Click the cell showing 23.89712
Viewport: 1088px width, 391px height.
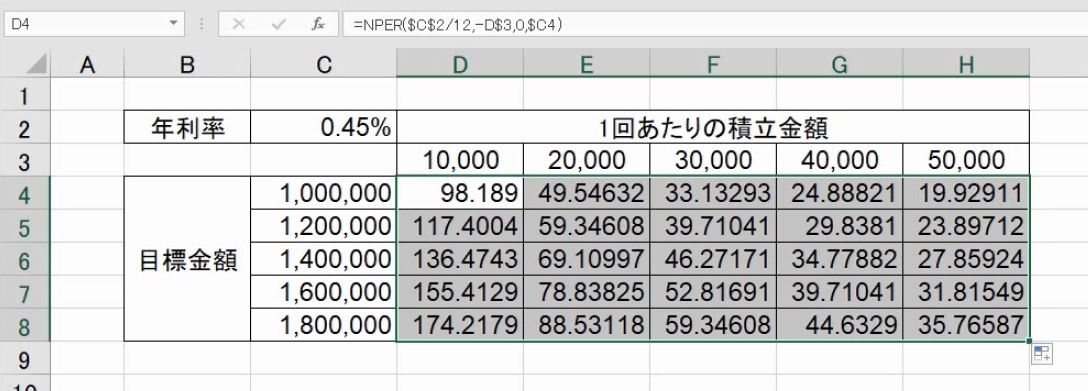click(x=966, y=226)
